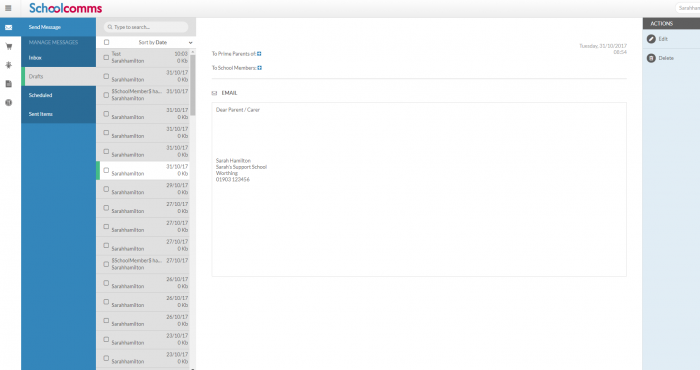Tick the select-all checkbox above list
The image size is (700, 370).
point(106,42)
